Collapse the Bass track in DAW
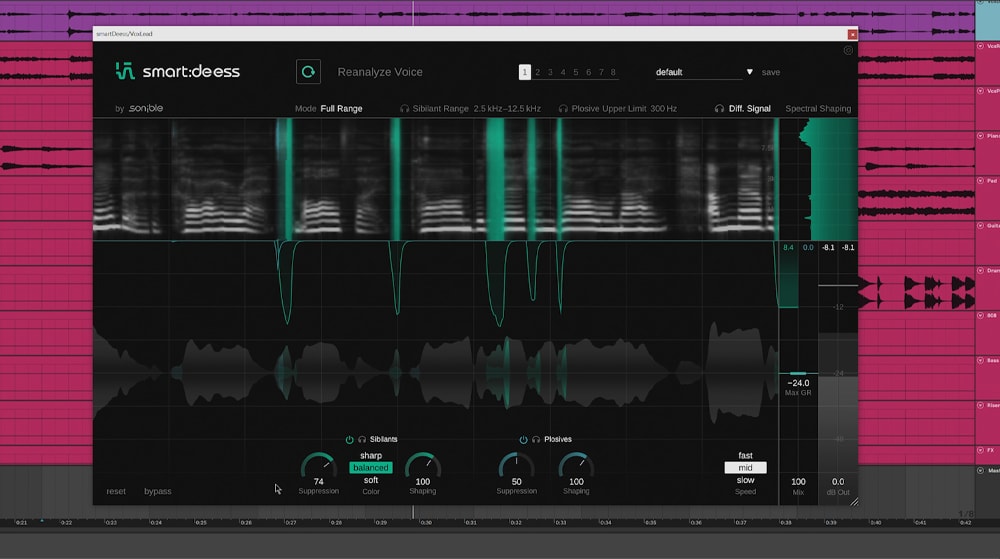1000x559 pixels. pos(980,360)
